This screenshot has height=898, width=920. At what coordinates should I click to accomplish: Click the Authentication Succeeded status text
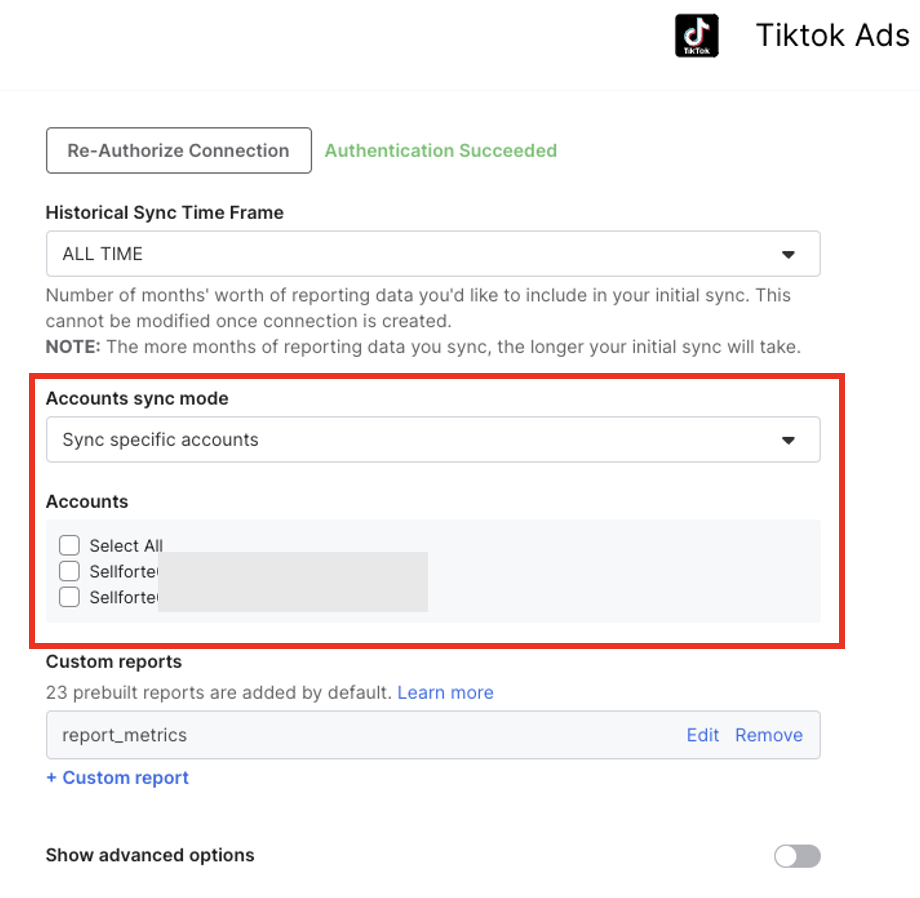440,151
